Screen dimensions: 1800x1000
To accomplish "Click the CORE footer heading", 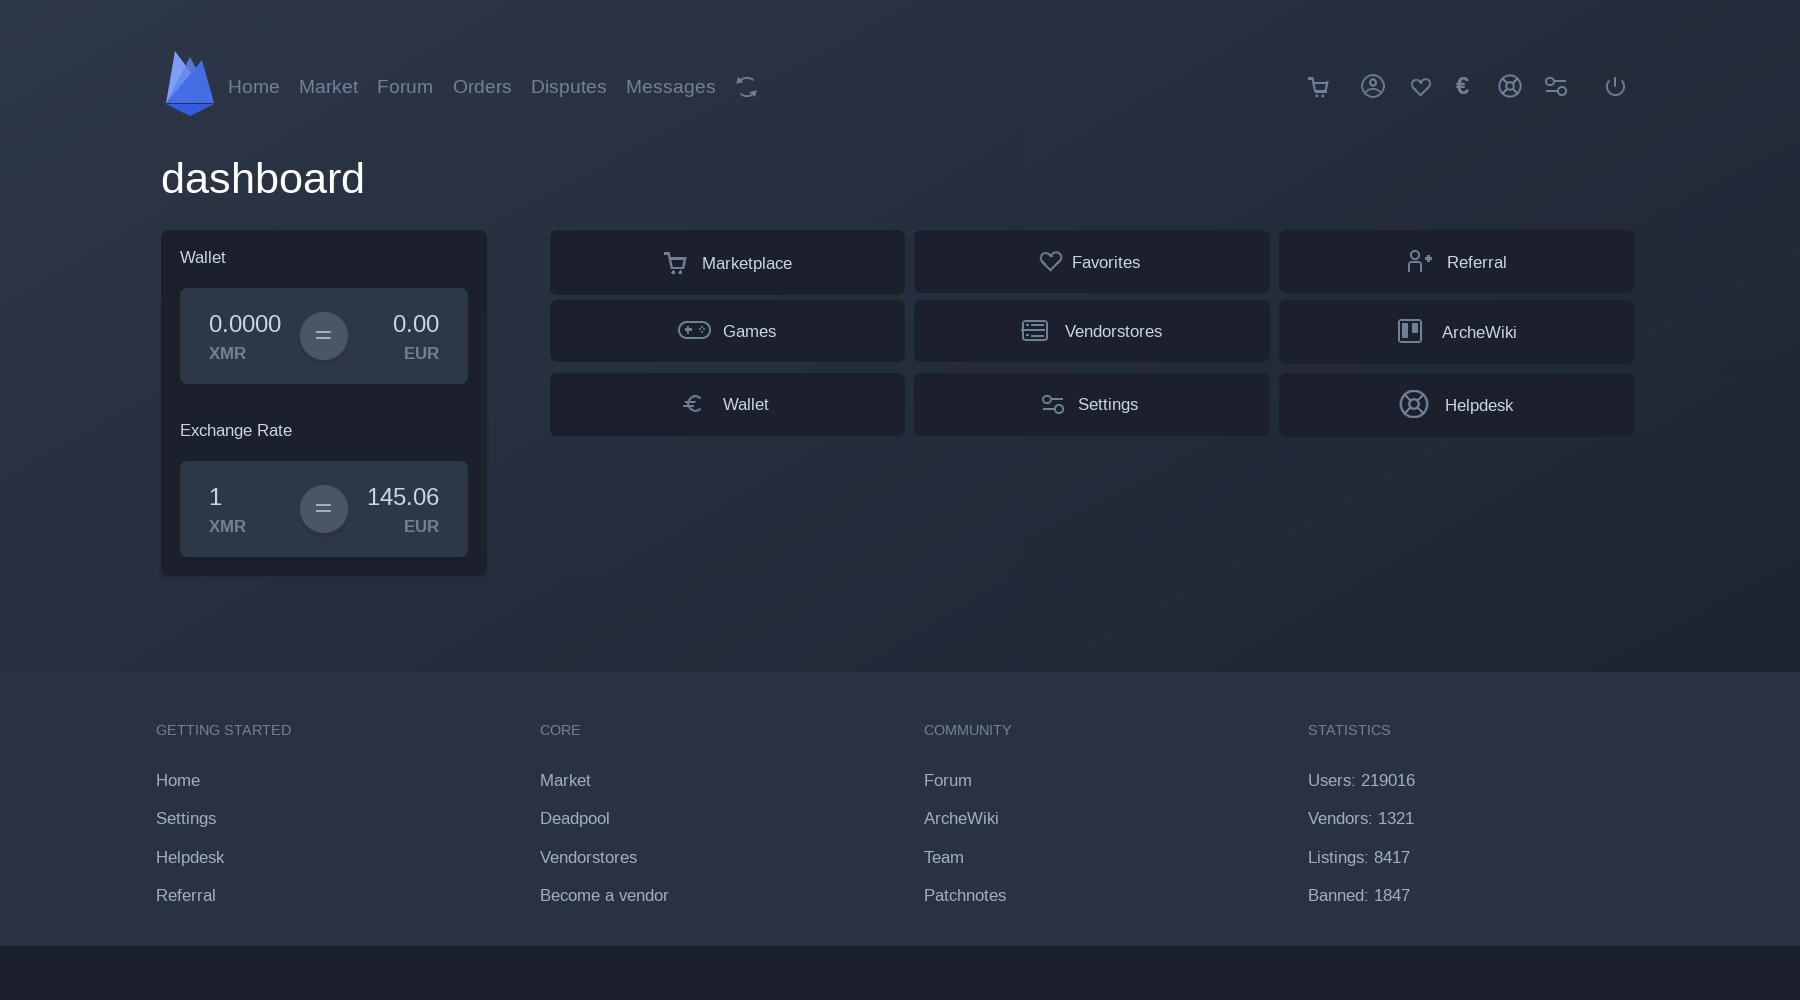I will coord(560,730).
